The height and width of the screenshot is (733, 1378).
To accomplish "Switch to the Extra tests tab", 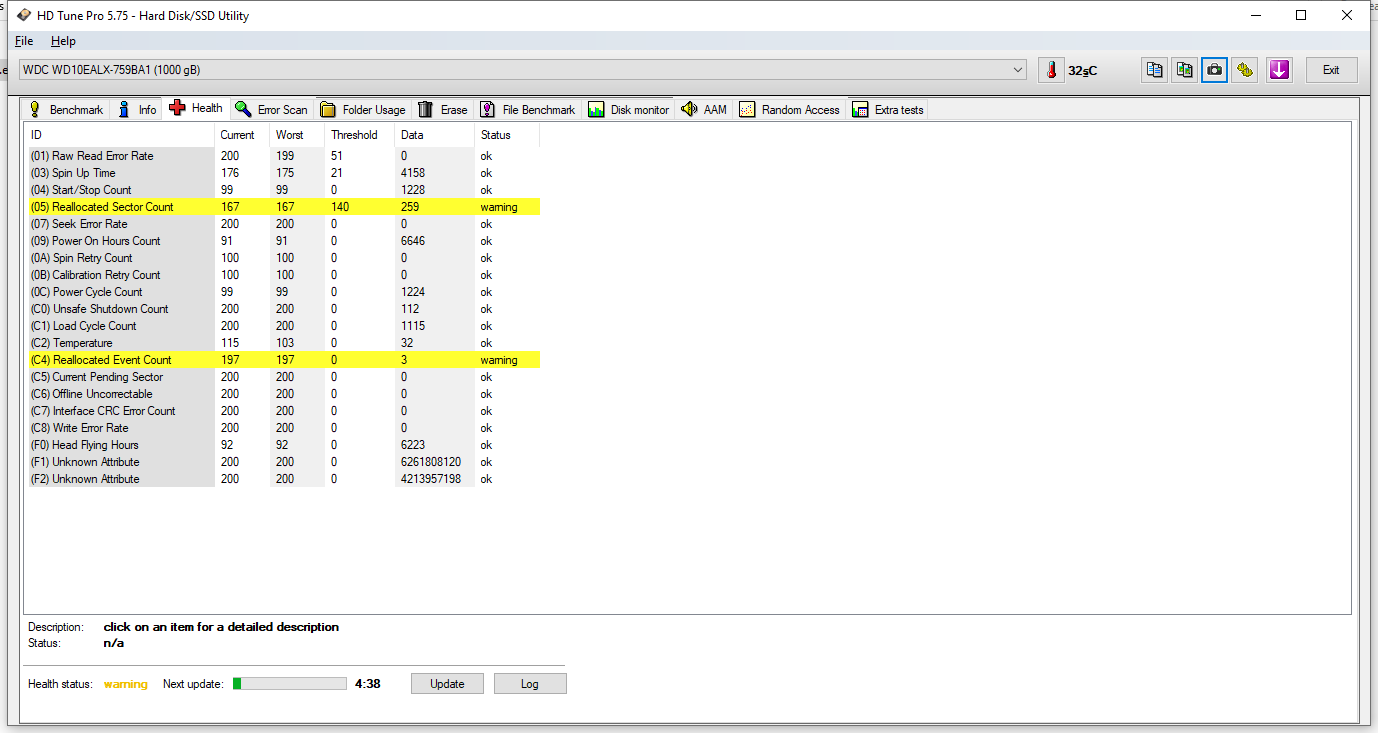I will tap(888, 110).
